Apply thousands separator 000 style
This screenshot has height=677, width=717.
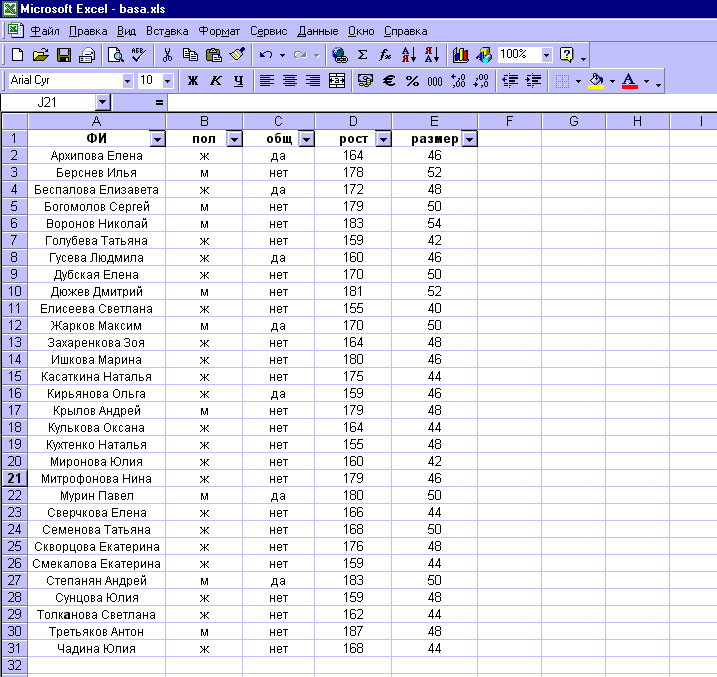435,81
